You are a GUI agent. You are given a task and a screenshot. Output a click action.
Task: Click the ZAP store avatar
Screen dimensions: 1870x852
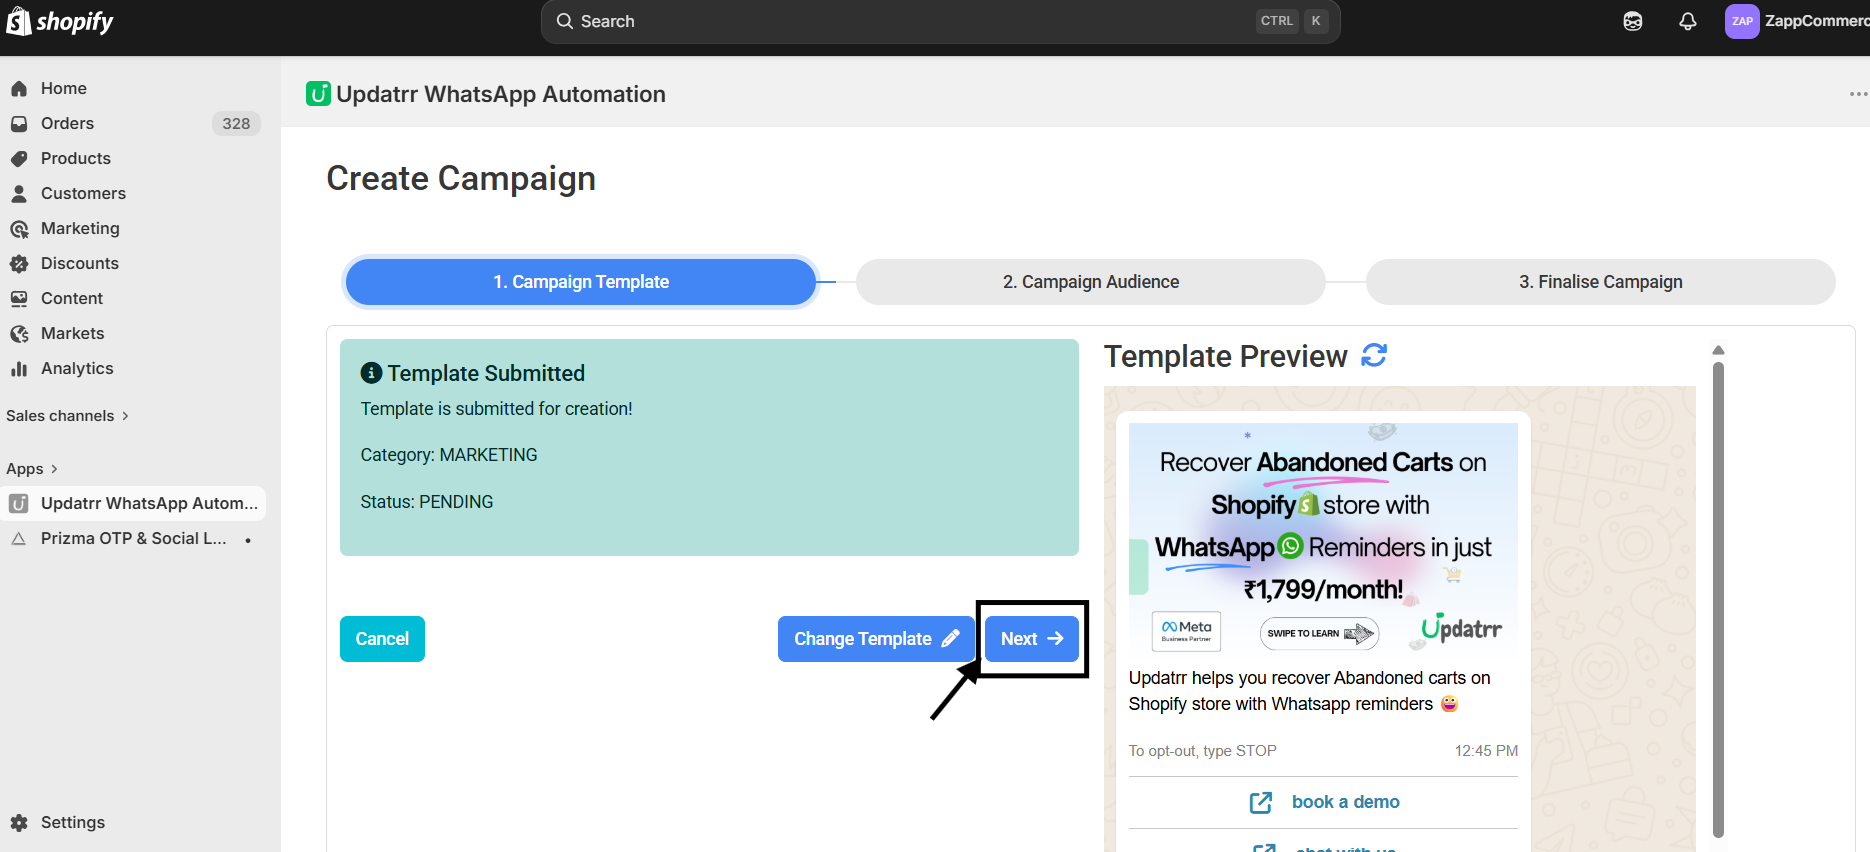pyautogui.click(x=1741, y=21)
